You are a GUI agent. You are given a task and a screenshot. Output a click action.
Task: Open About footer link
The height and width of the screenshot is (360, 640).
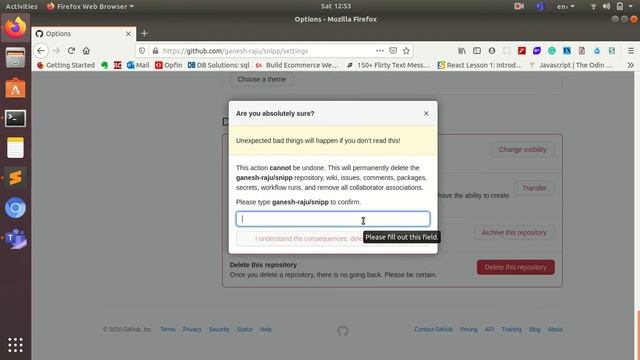coord(555,329)
